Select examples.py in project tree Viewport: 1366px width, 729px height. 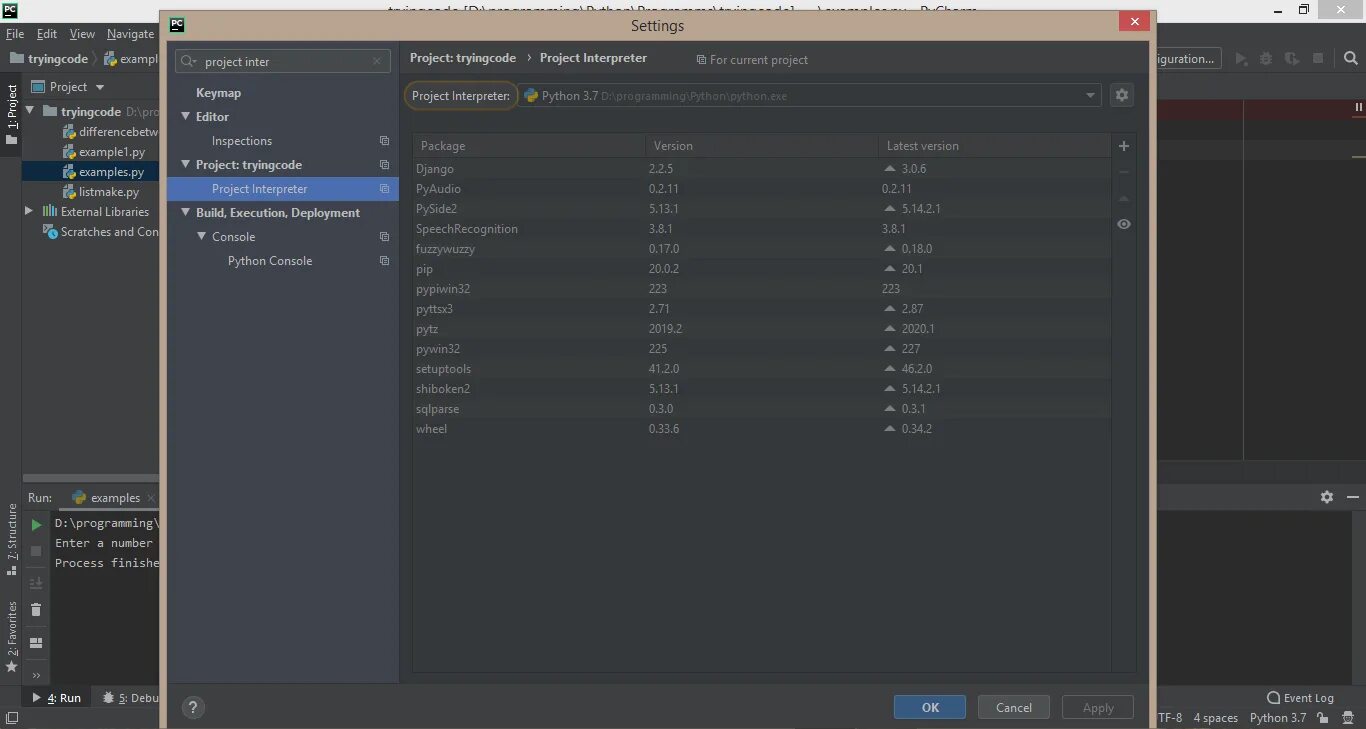click(x=112, y=172)
